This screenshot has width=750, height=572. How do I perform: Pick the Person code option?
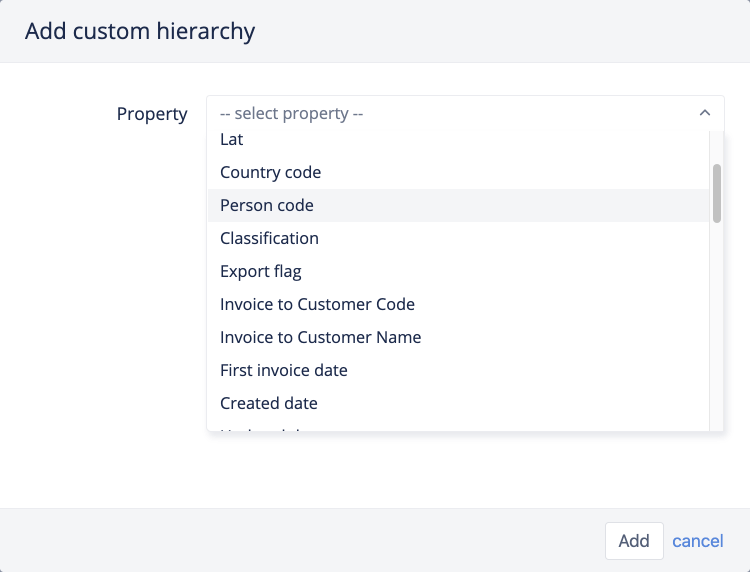point(267,205)
